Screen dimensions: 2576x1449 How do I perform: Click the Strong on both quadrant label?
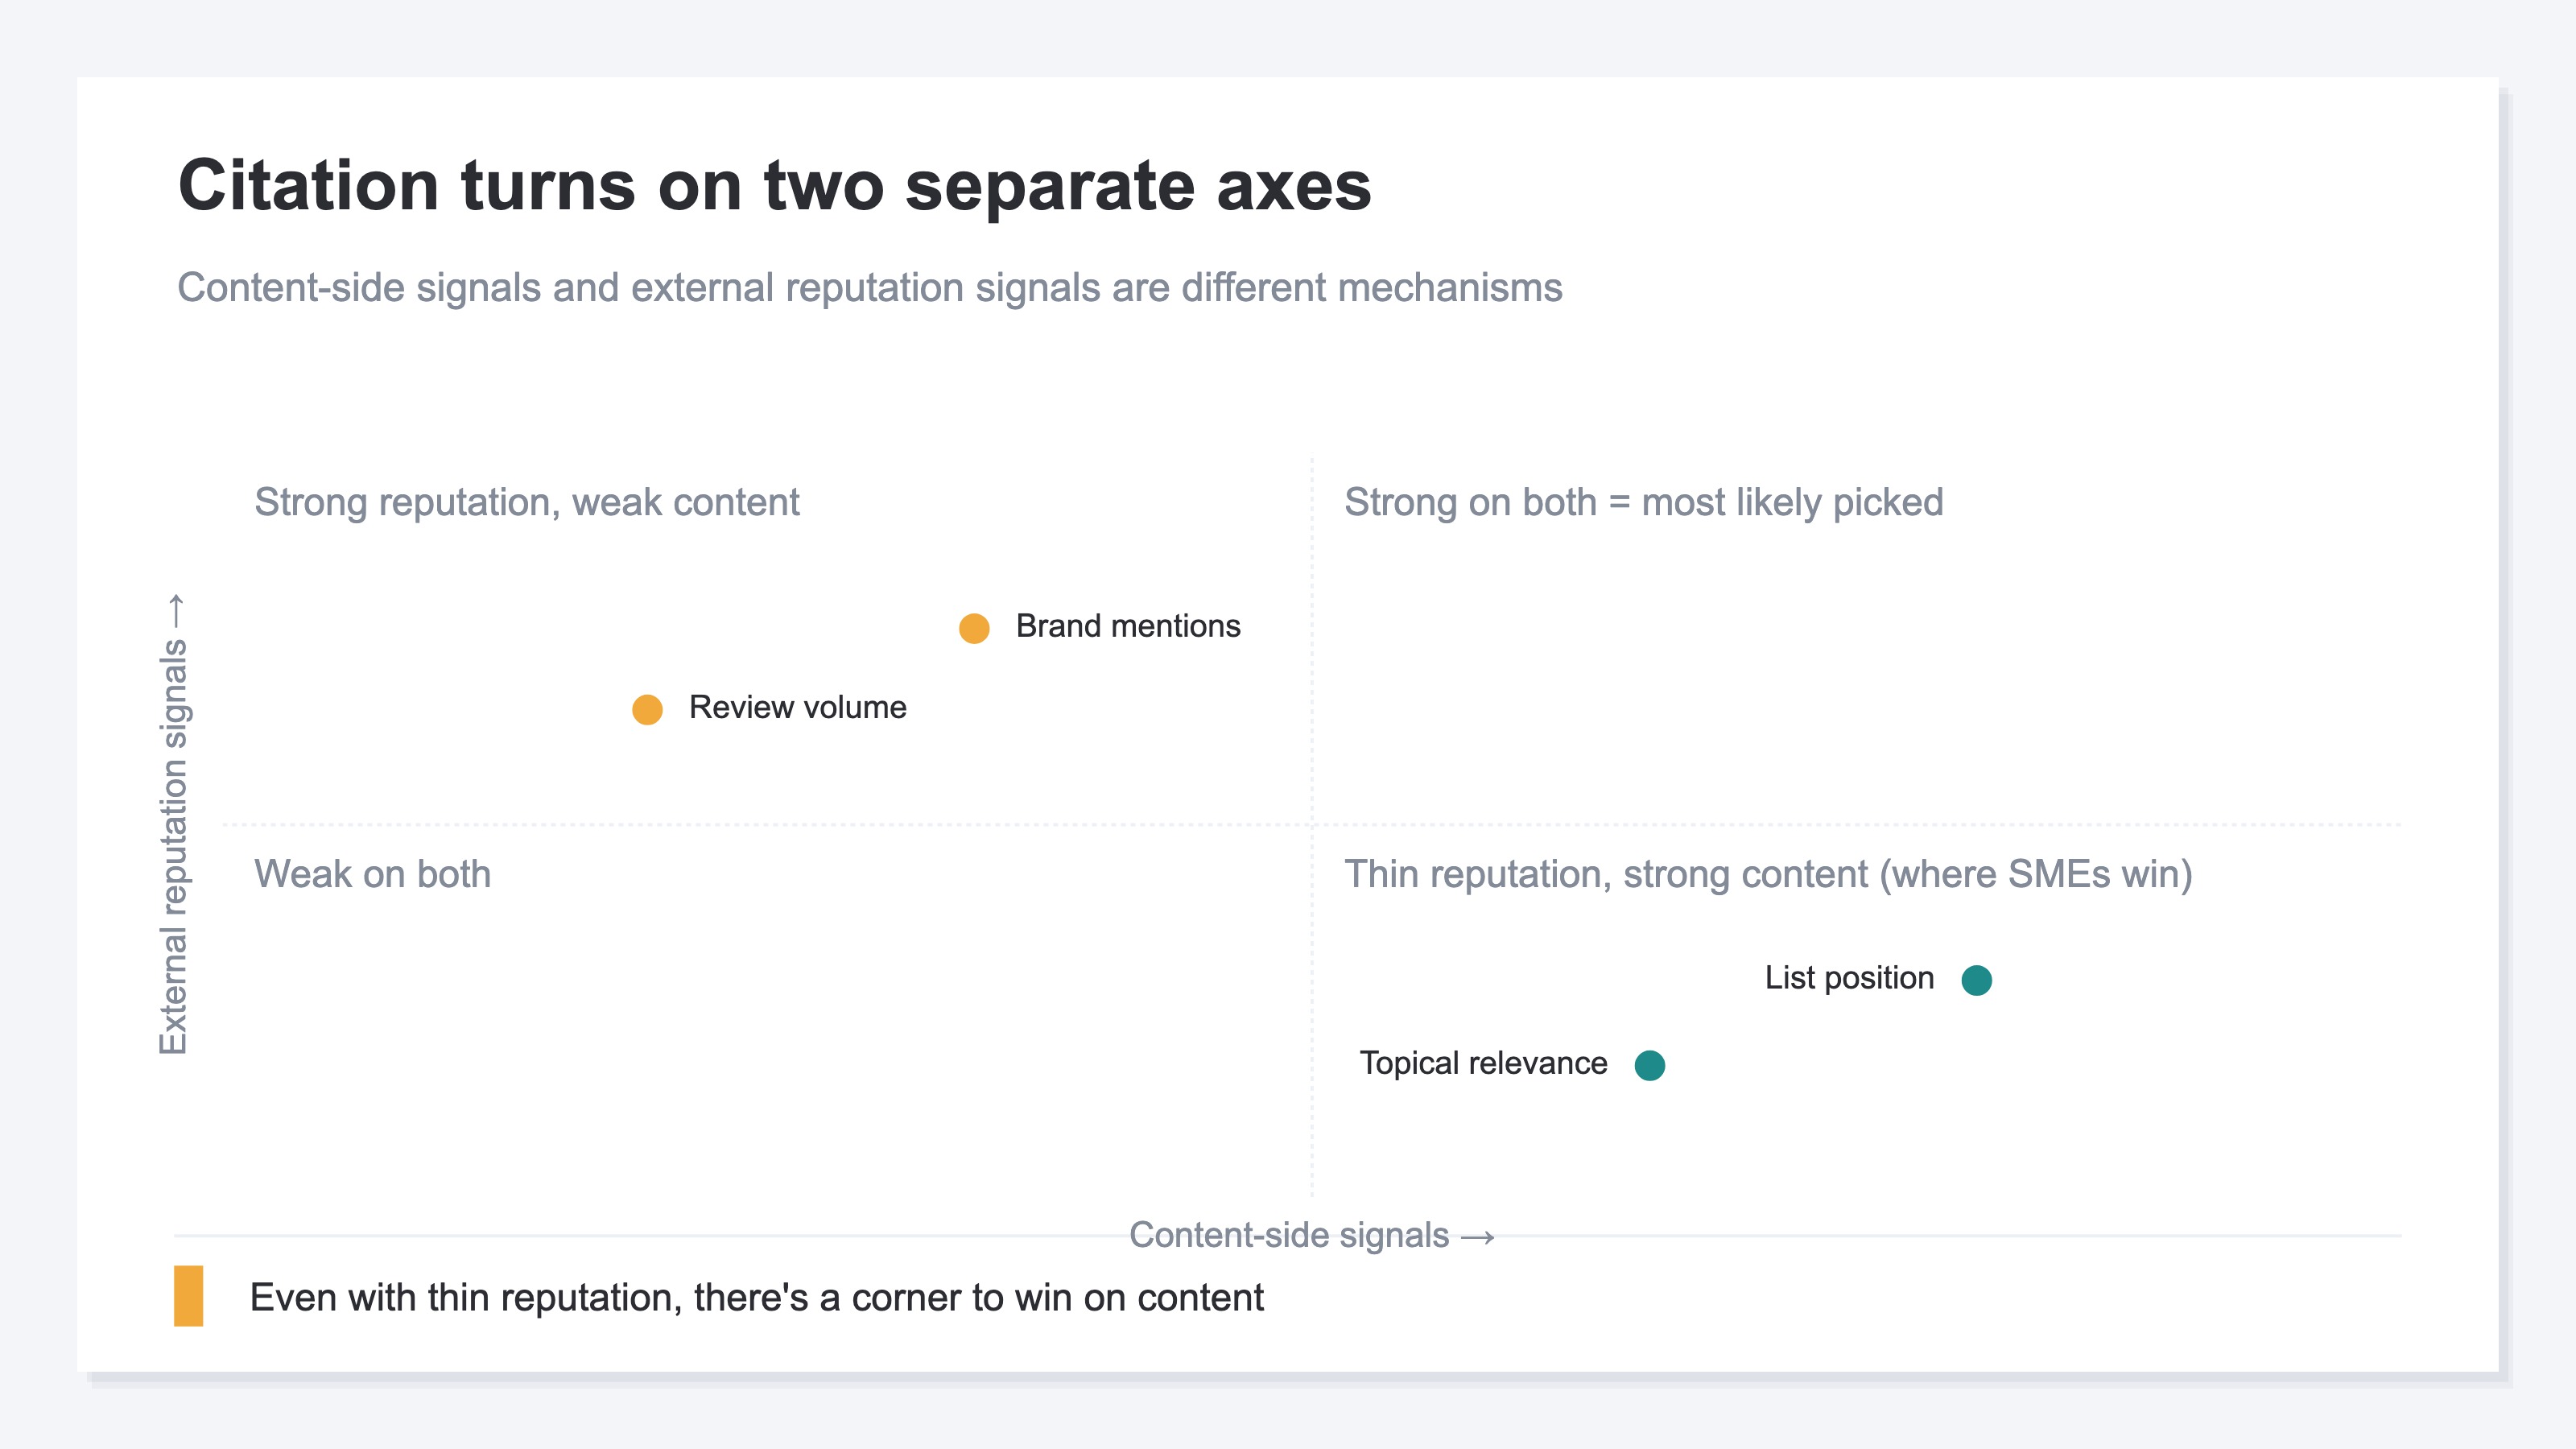click(1643, 503)
